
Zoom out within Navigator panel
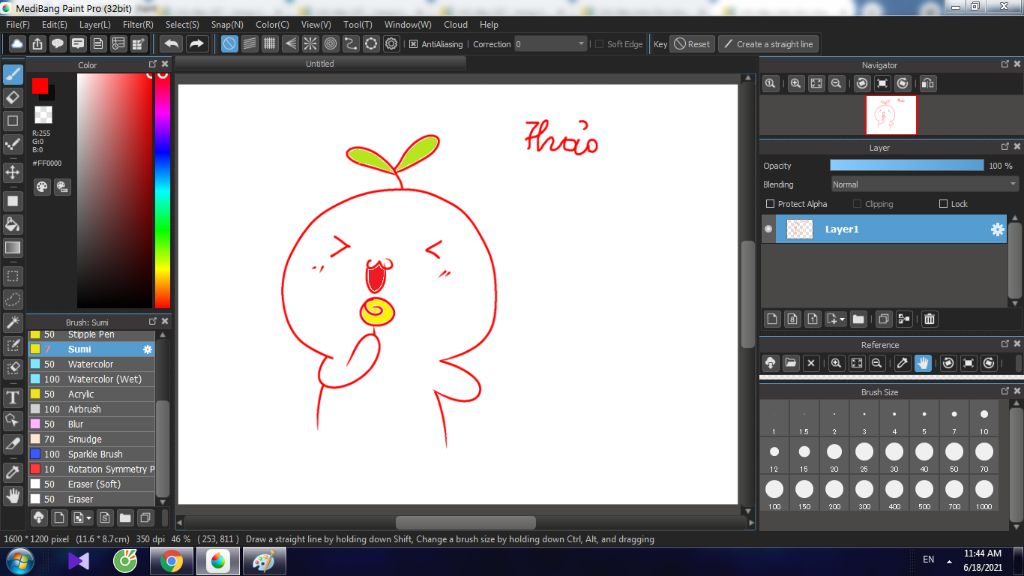[836, 83]
